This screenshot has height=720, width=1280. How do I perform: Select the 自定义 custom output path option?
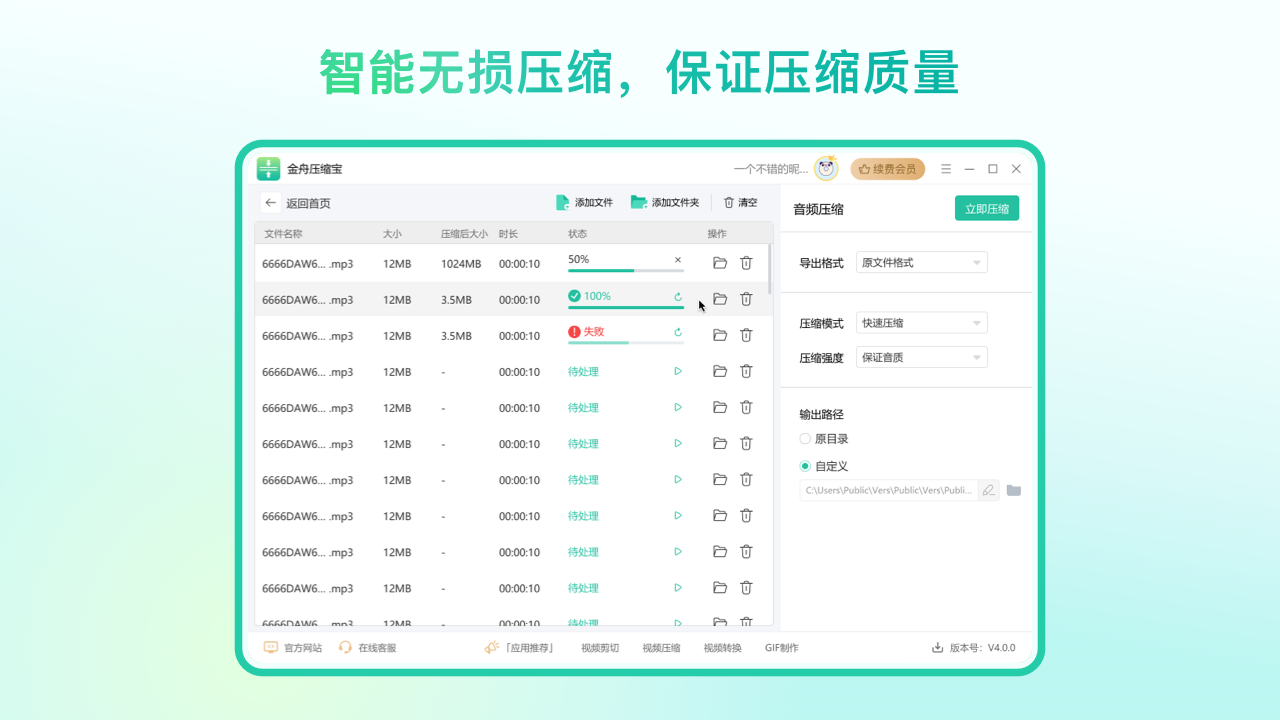pyautogui.click(x=805, y=465)
